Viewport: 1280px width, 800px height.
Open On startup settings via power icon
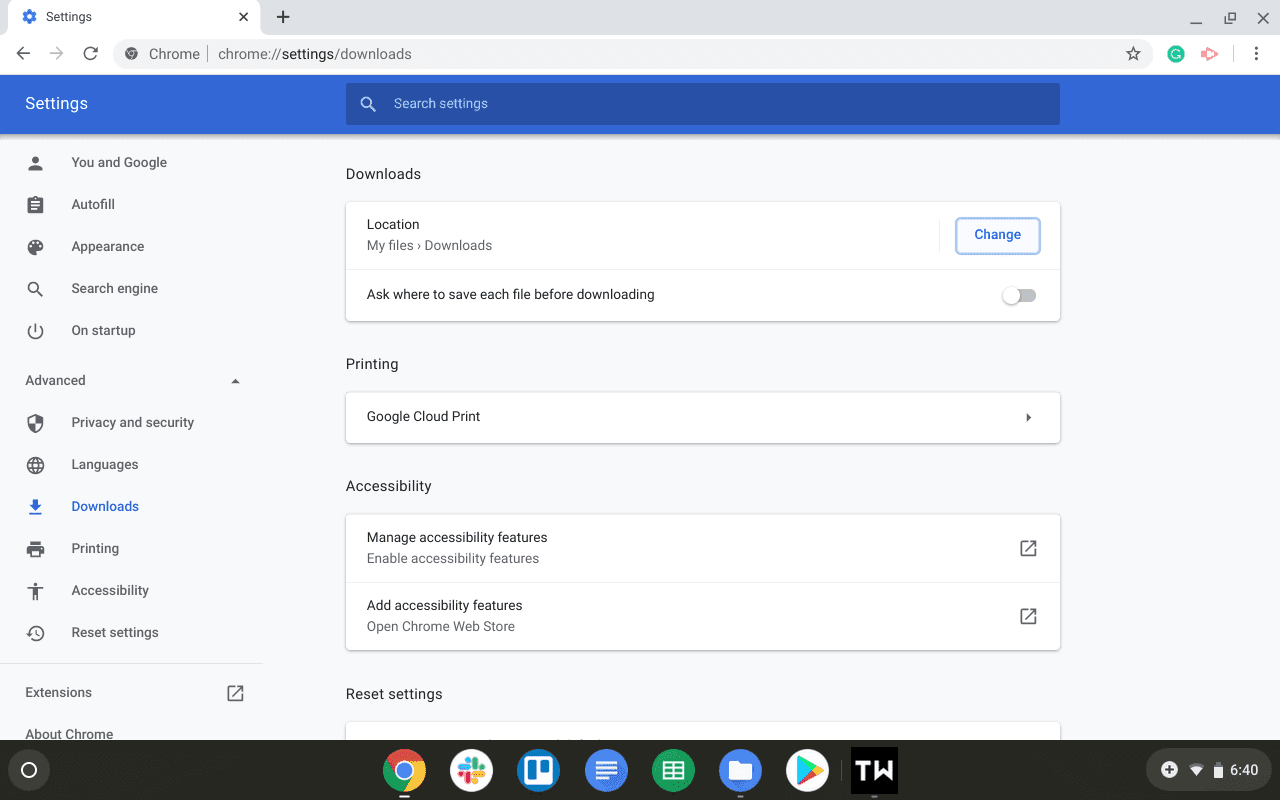tap(36, 330)
